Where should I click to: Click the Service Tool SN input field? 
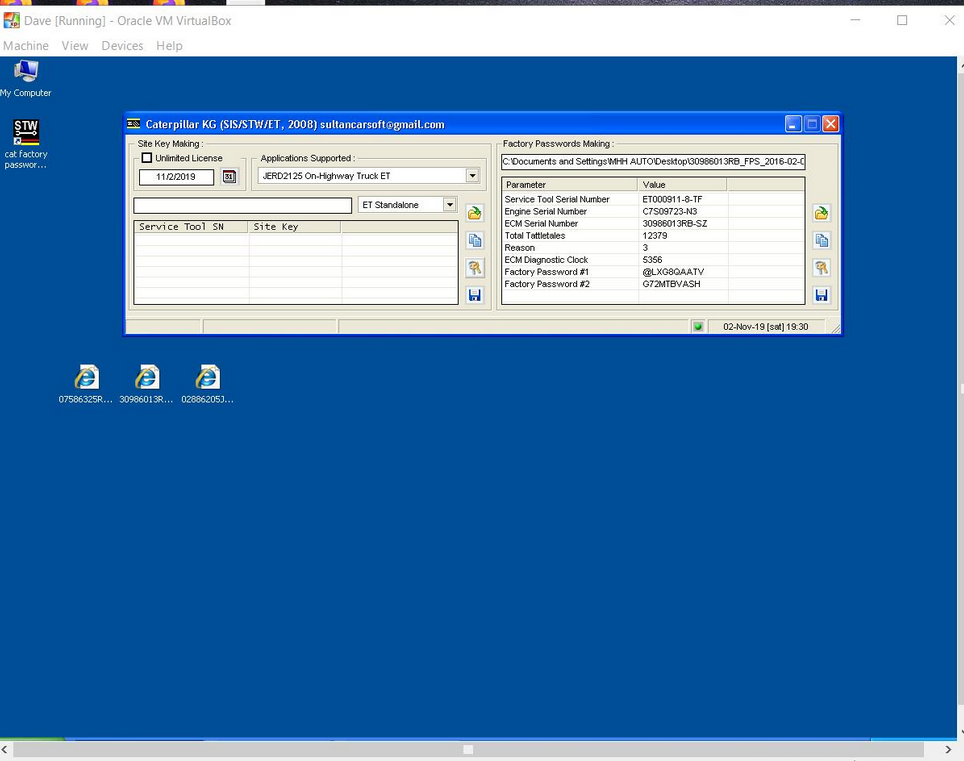(242, 205)
